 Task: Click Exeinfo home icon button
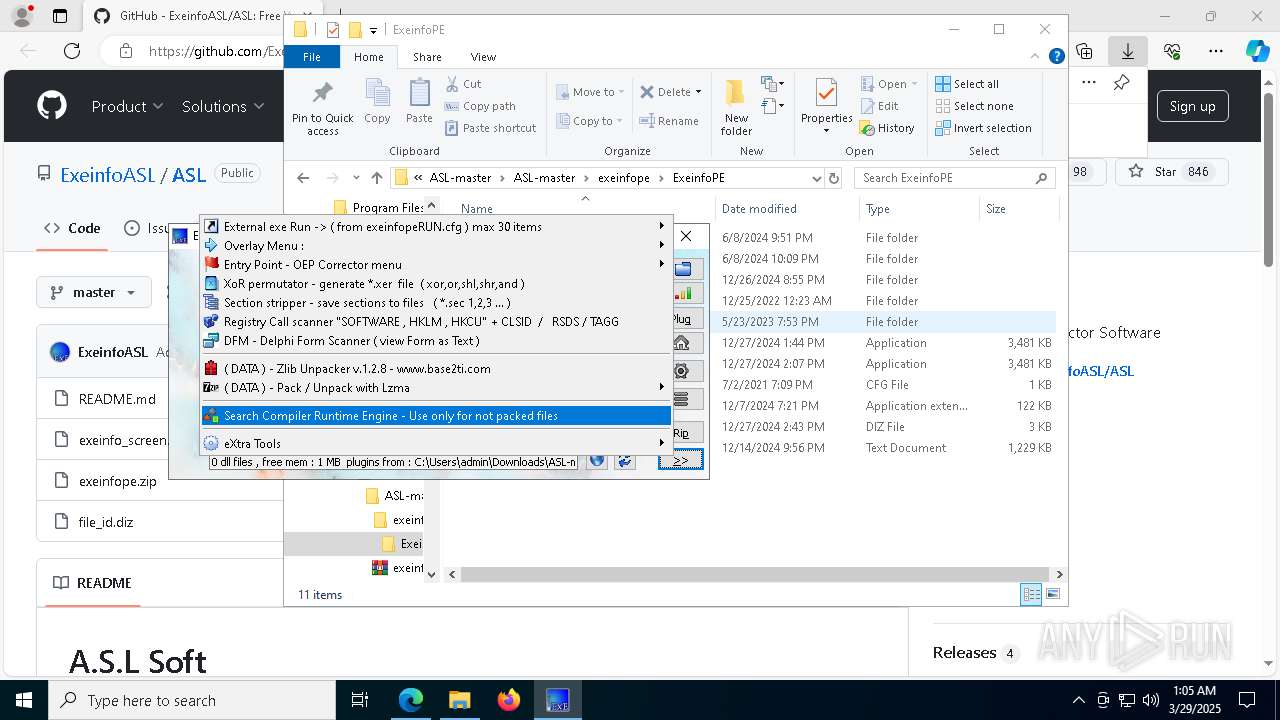pos(684,344)
